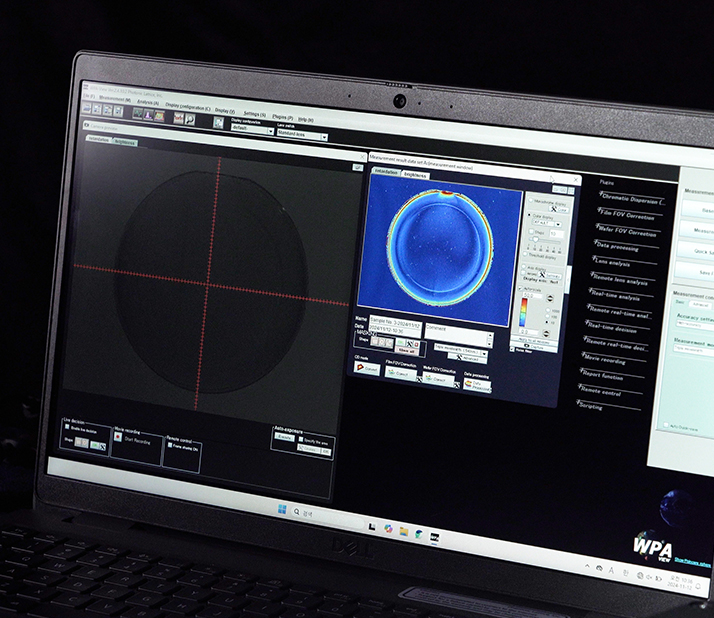The height and width of the screenshot is (618, 714).
Task: Open the Help (H) menu
Action: pos(306,120)
